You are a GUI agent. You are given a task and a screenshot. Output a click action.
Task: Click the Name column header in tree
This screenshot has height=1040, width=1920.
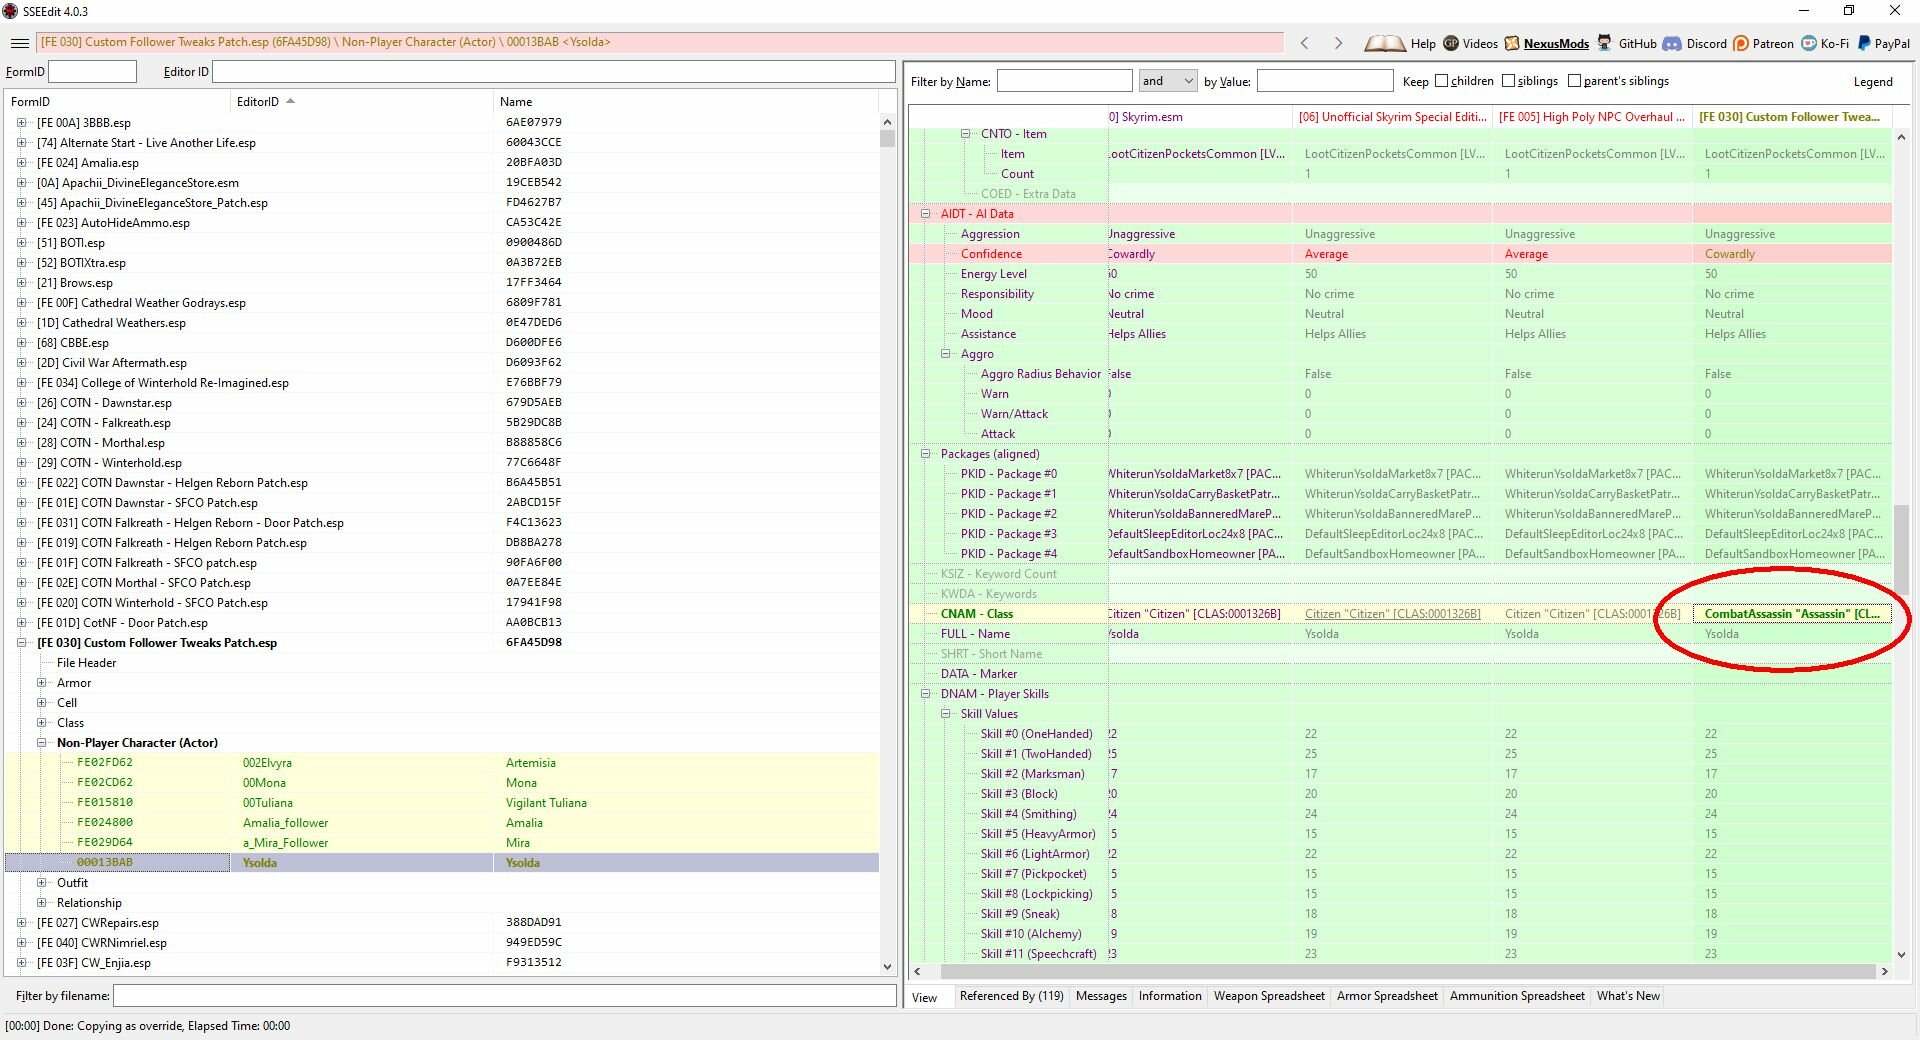pos(686,101)
